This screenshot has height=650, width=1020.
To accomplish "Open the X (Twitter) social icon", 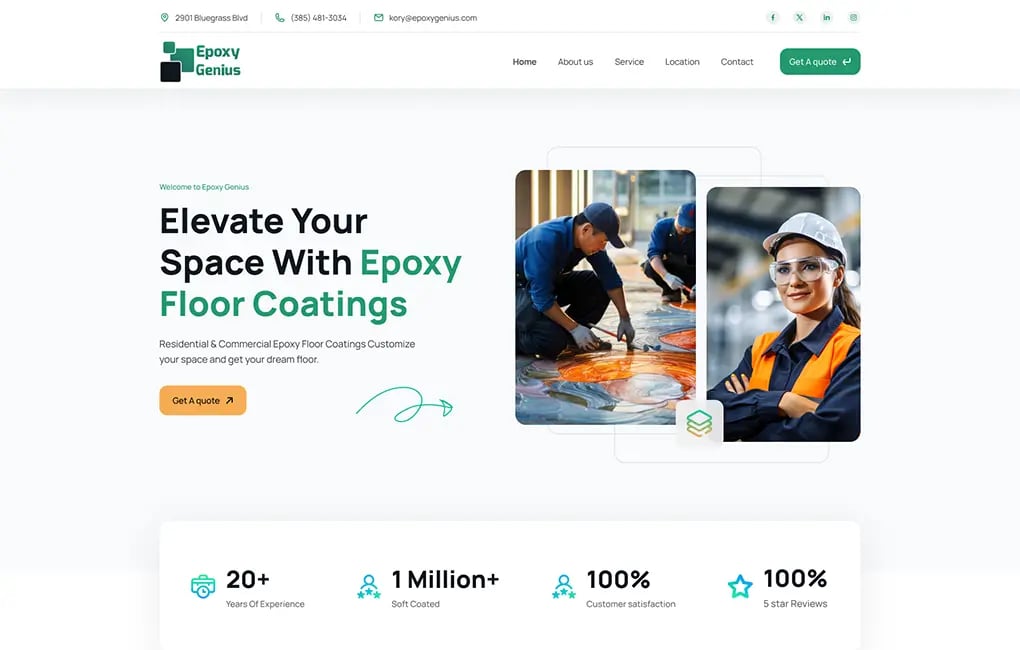I will [x=799, y=18].
